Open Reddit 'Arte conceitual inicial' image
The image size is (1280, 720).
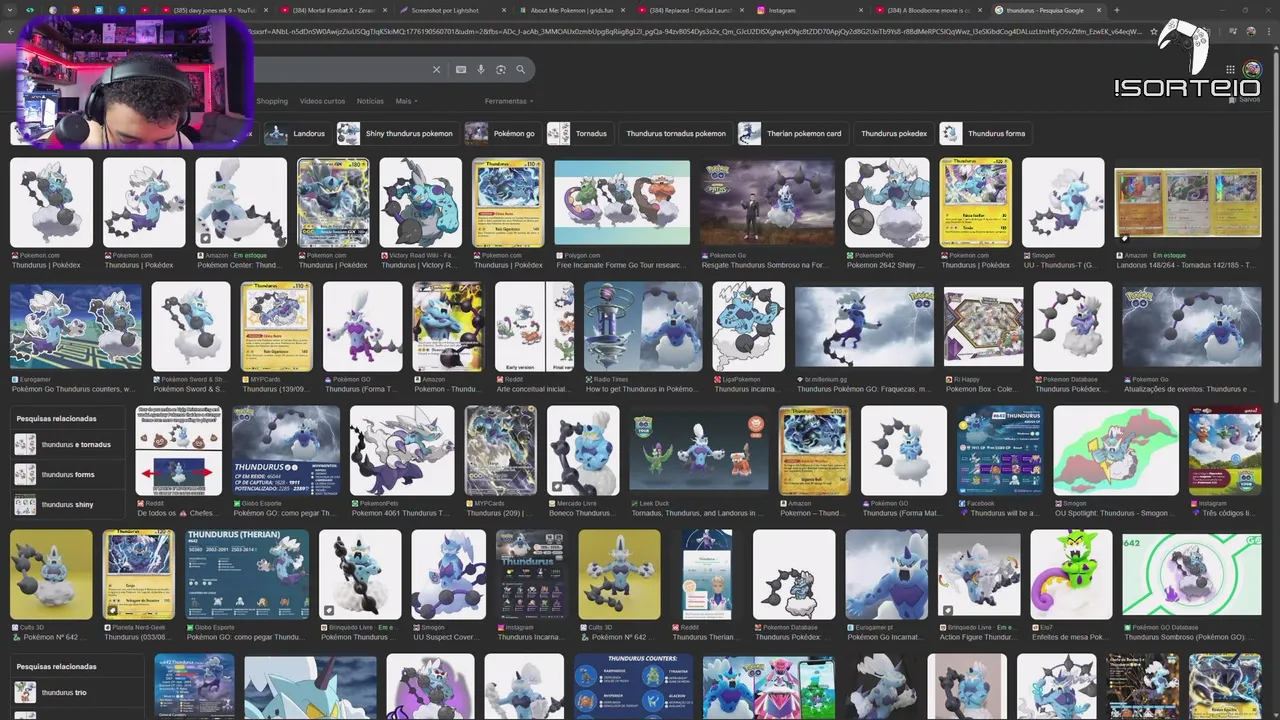[534, 326]
